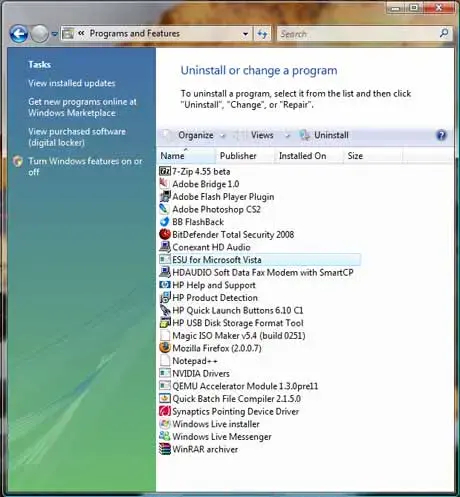Select the 7-Zip 4.55 beta entry

coord(201,172)
